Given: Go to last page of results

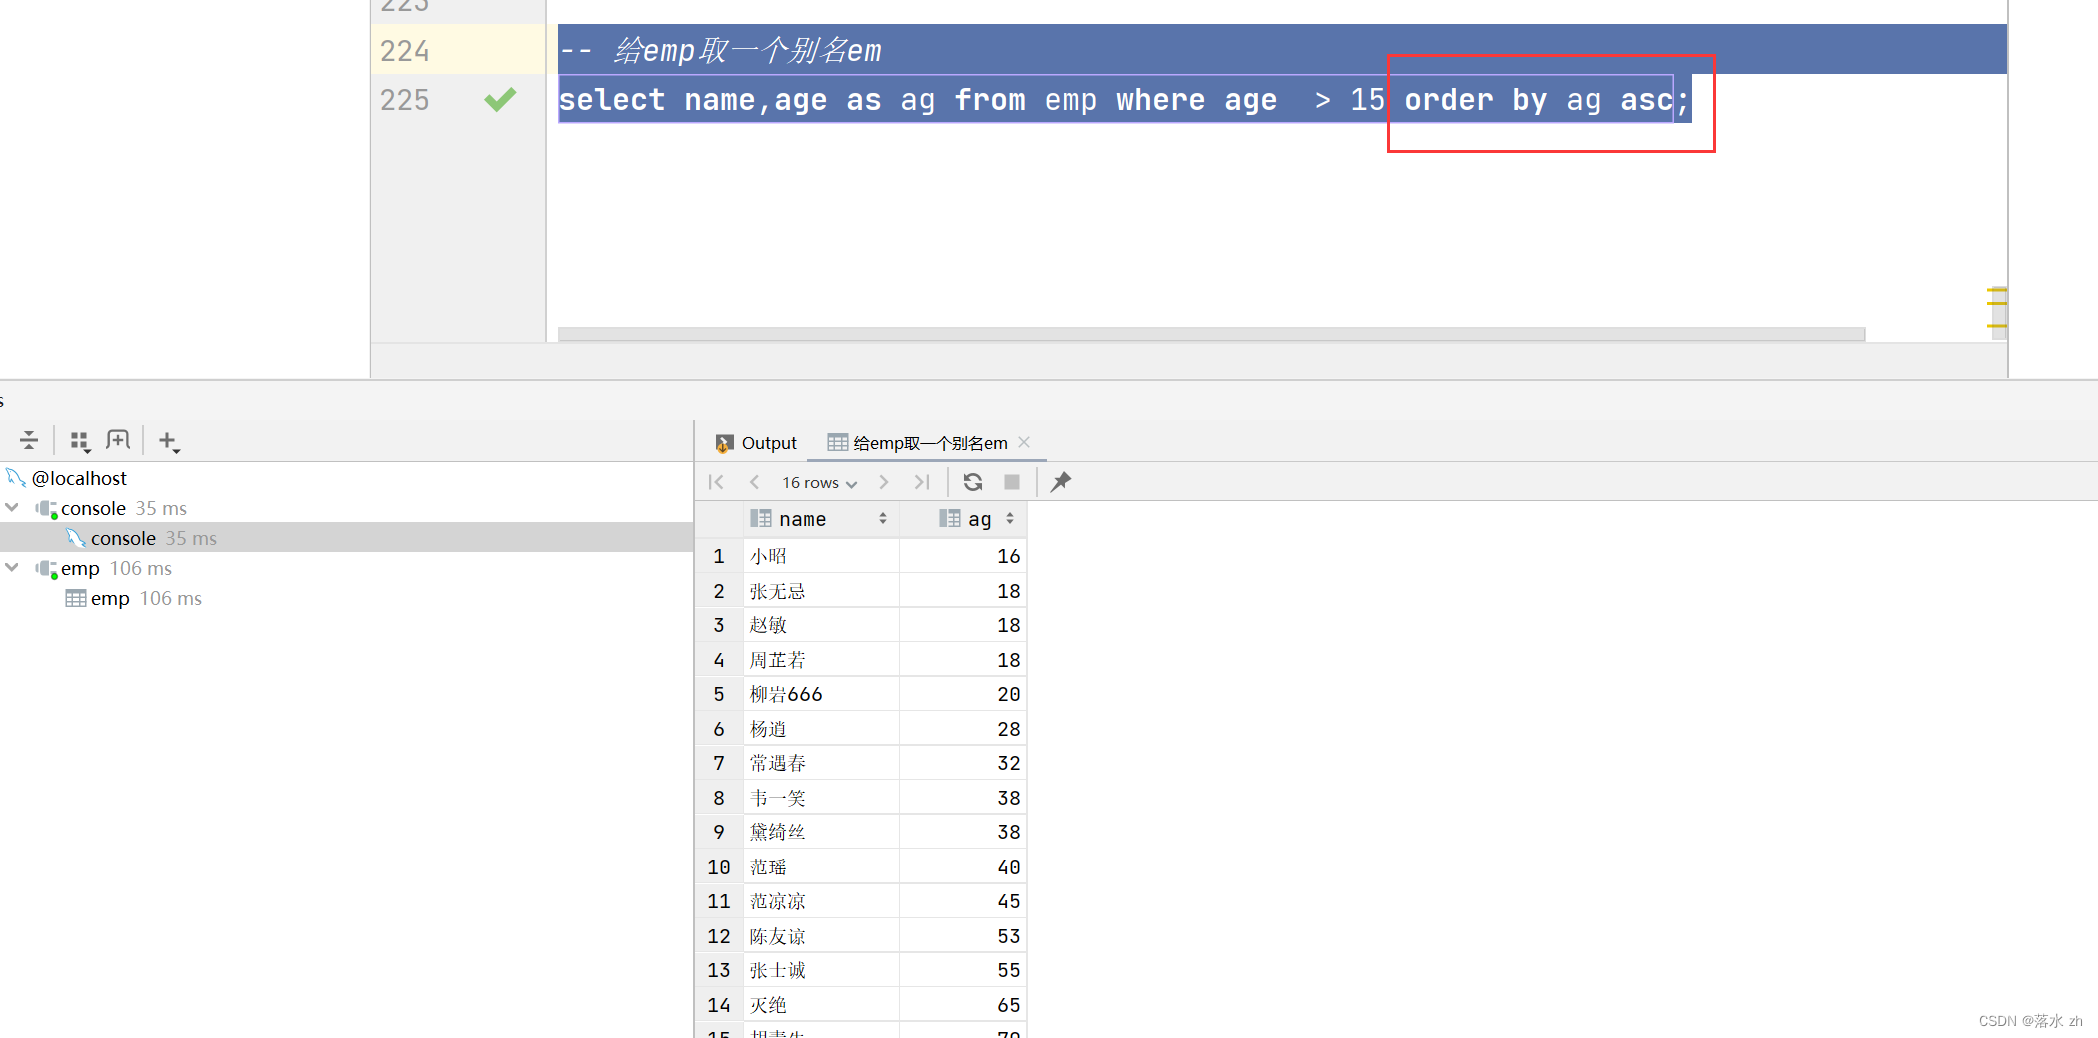Looking at the screenshot, I should click(922, 482).
